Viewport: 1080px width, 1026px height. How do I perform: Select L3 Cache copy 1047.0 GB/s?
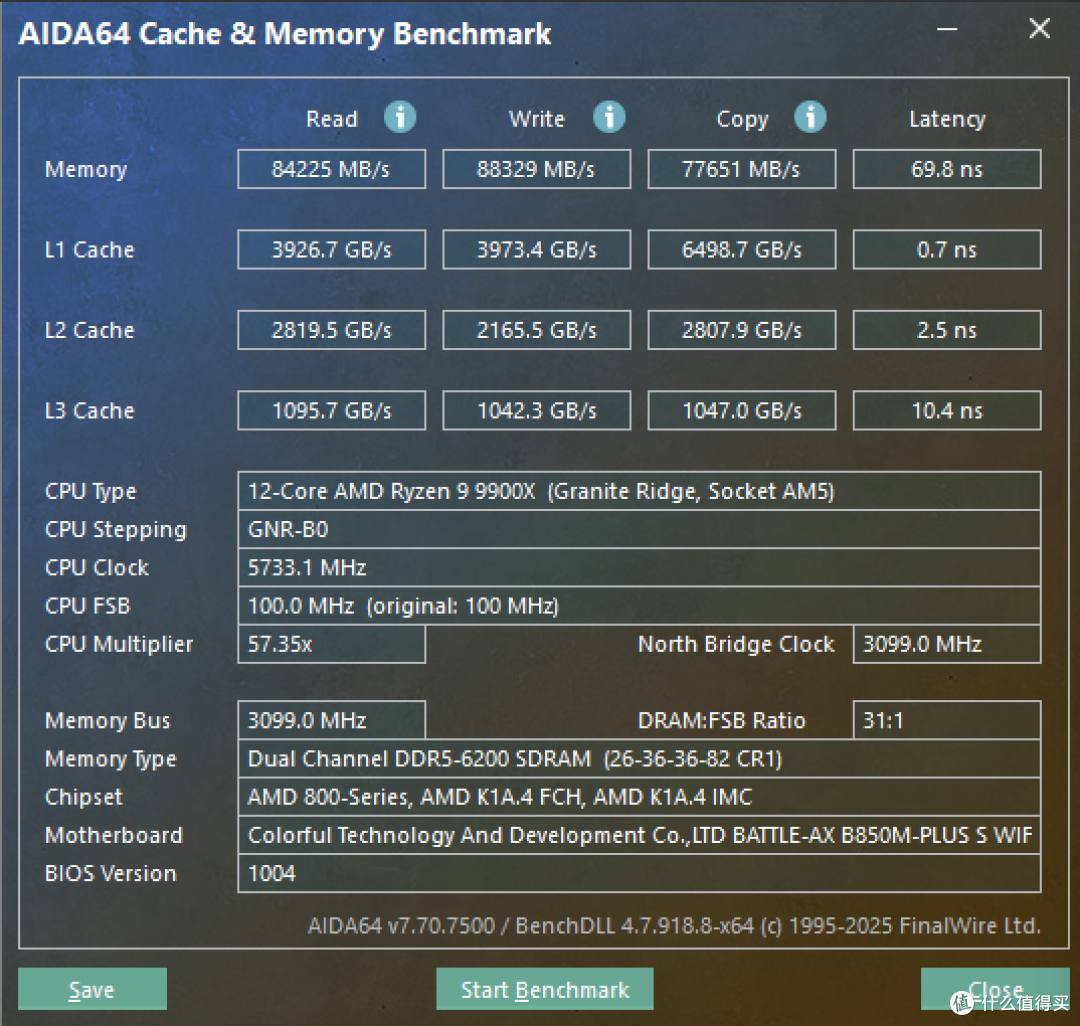point(742,410)
